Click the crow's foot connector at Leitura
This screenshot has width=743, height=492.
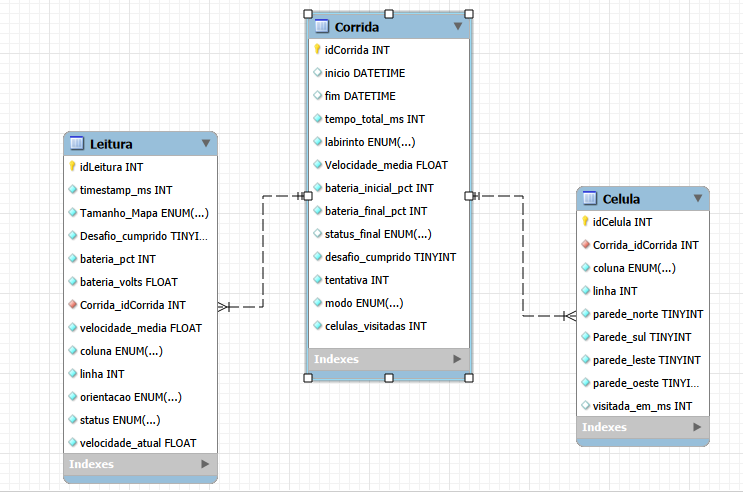(225, 307)
